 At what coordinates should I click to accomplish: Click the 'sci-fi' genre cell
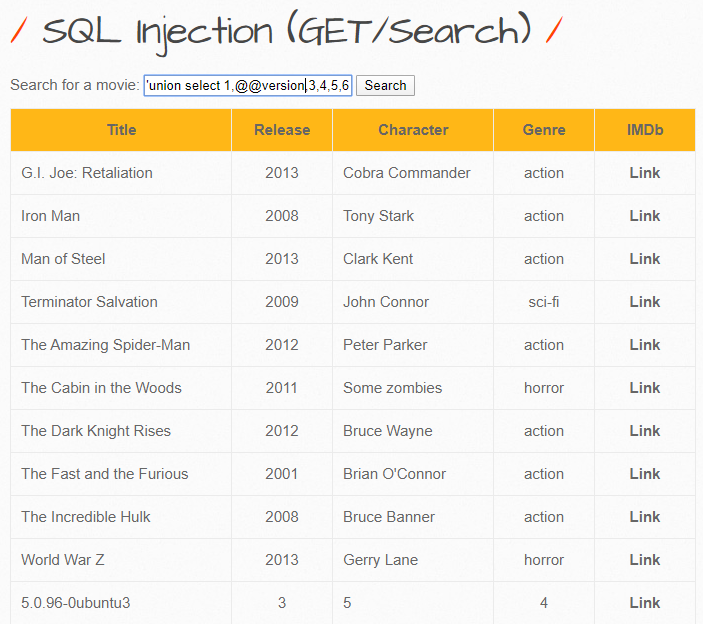(544, 302)
